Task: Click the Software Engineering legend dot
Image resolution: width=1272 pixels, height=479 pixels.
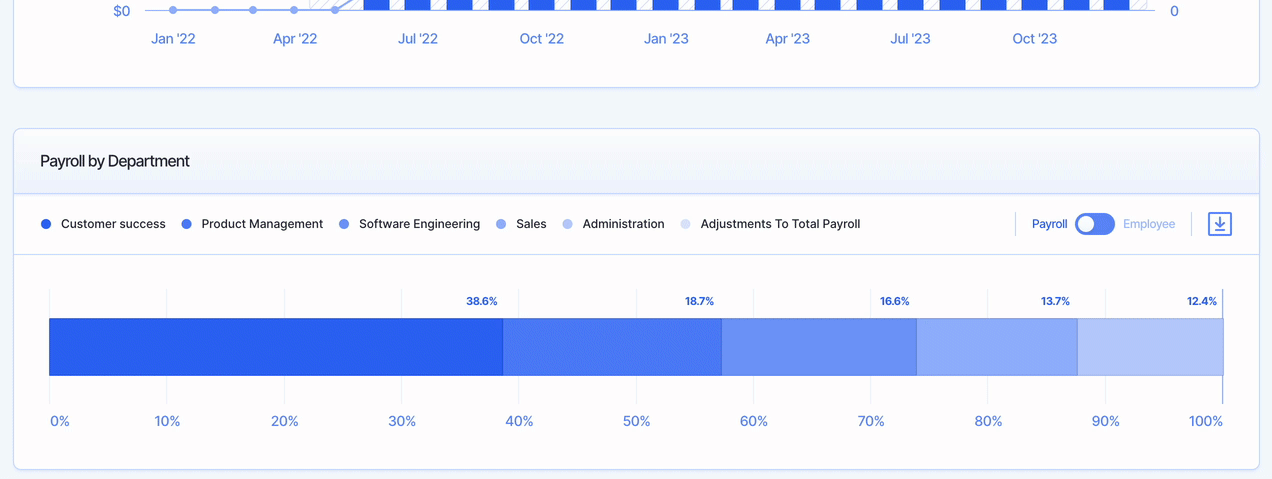Action: coord(344,224)
